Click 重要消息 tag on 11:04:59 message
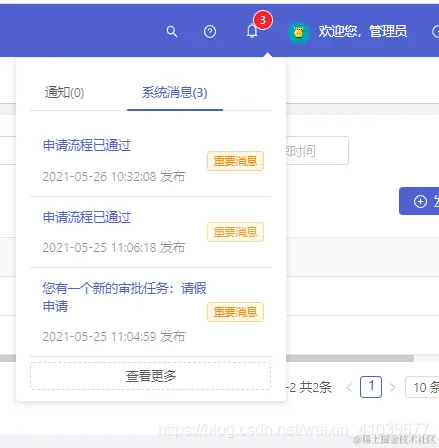The height and width of the screenshot is (448, 439). pos(235,312)
